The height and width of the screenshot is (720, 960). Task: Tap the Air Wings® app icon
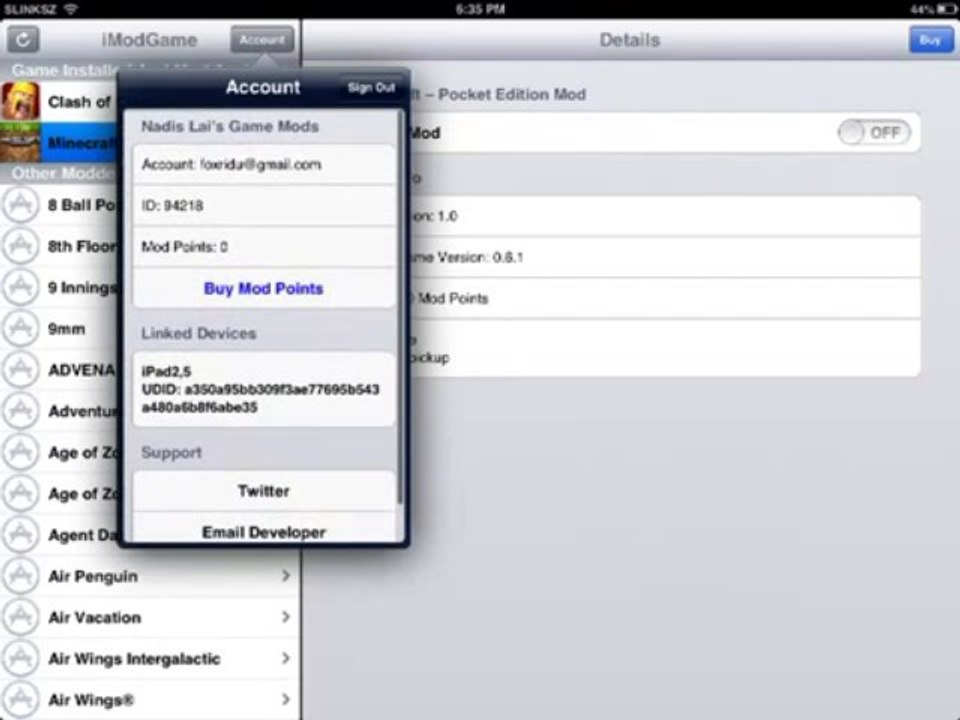tap(21, 699)
